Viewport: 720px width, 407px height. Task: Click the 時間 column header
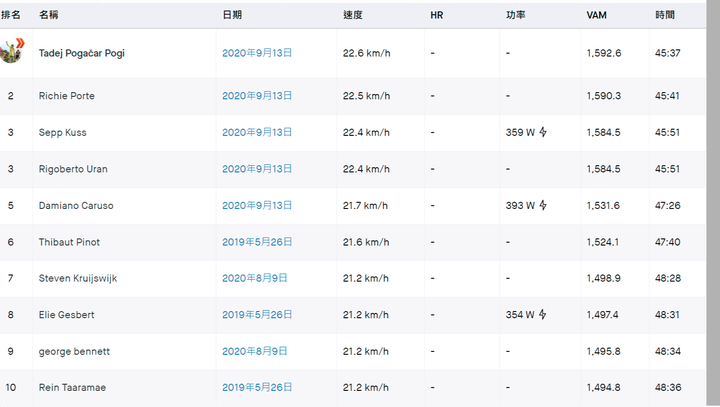pyautogui.click(x=665, y=15)
